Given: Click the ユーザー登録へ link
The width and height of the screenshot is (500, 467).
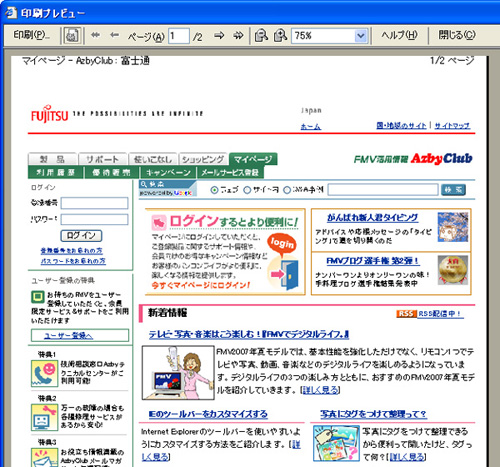Looking at the screenshot, I should click(x=69, y=336).
